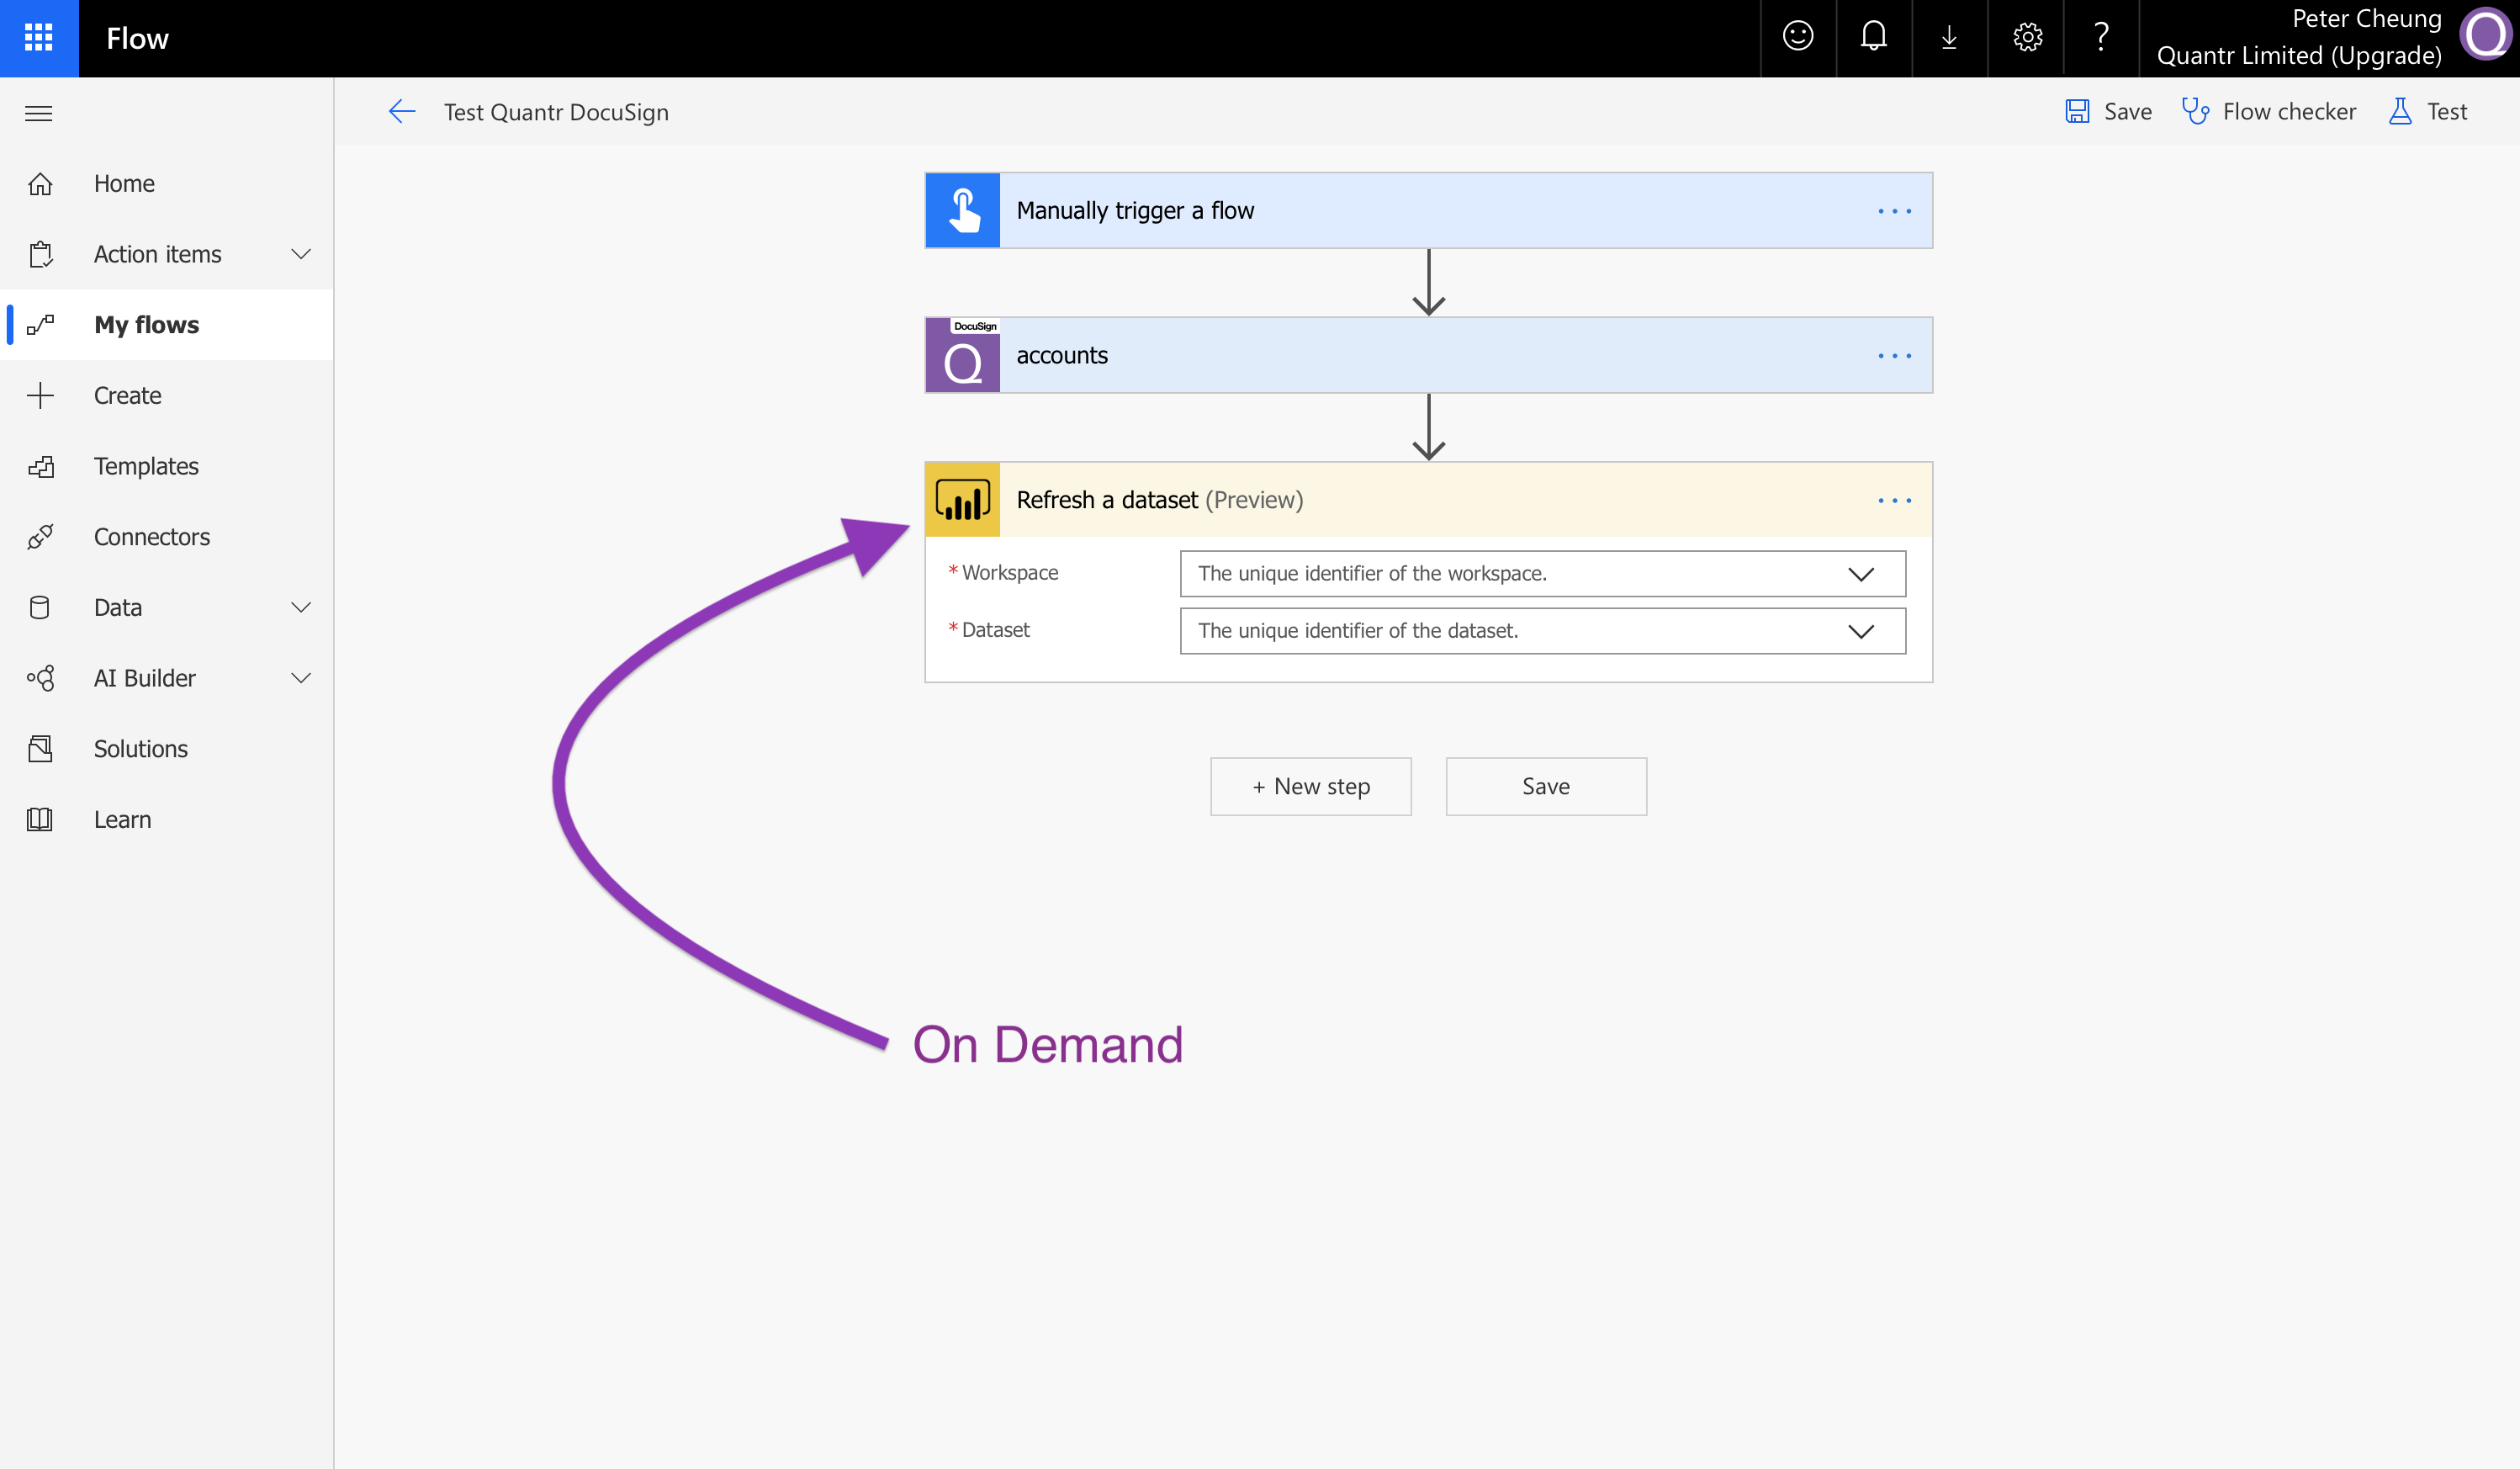Collapse the navigation hamburger menu
This screenshot has height=1469, width=2520.
39,113
